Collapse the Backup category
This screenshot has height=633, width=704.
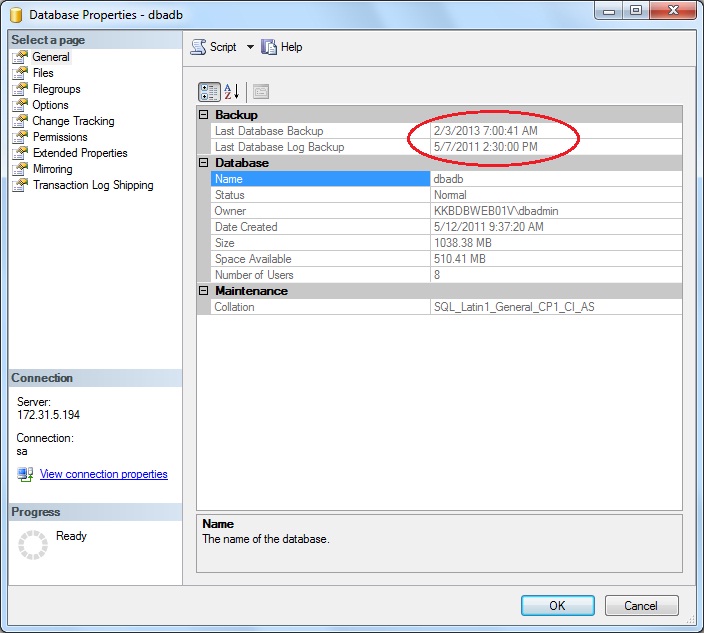(203, 115)
